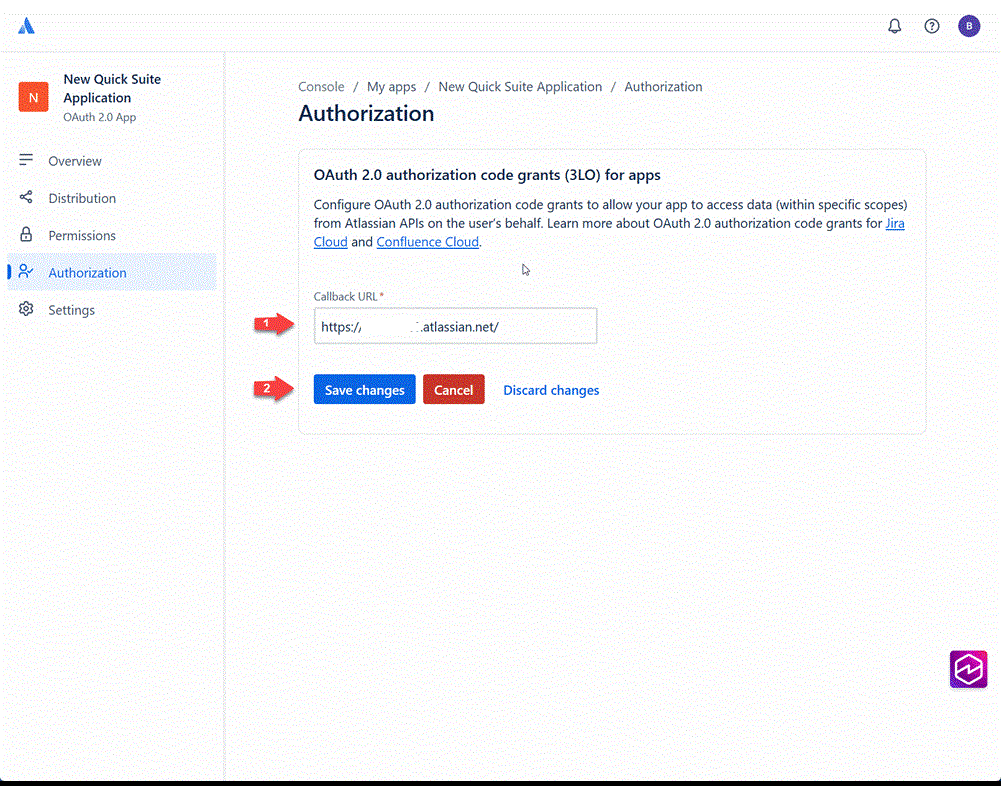Go to Overview in sidebar
The width and height of the screenshot is (1001, 787).
point(112,161)
